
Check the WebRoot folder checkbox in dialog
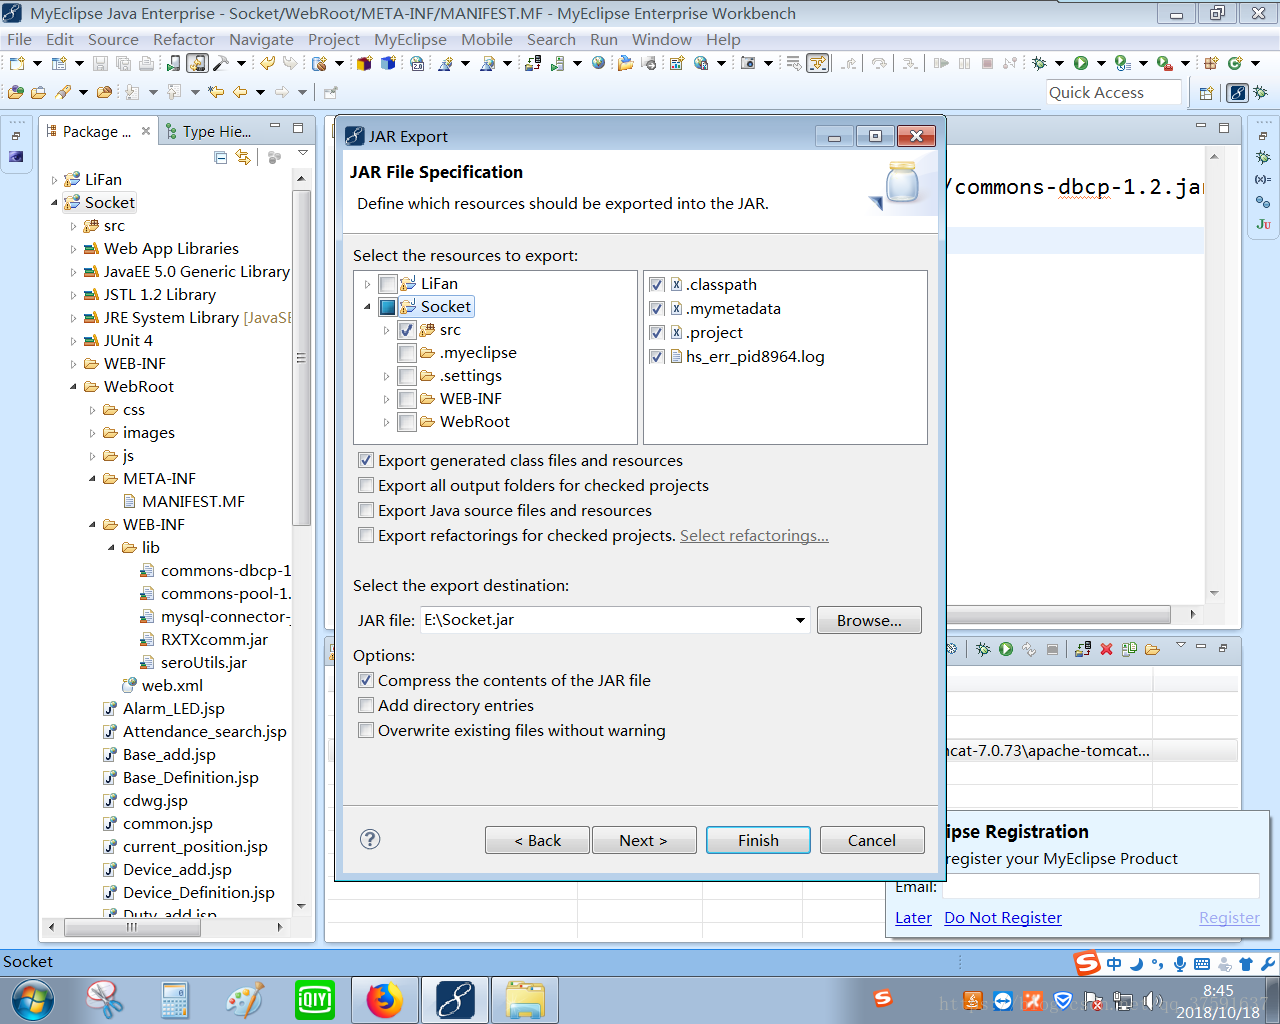pos(407,422)
